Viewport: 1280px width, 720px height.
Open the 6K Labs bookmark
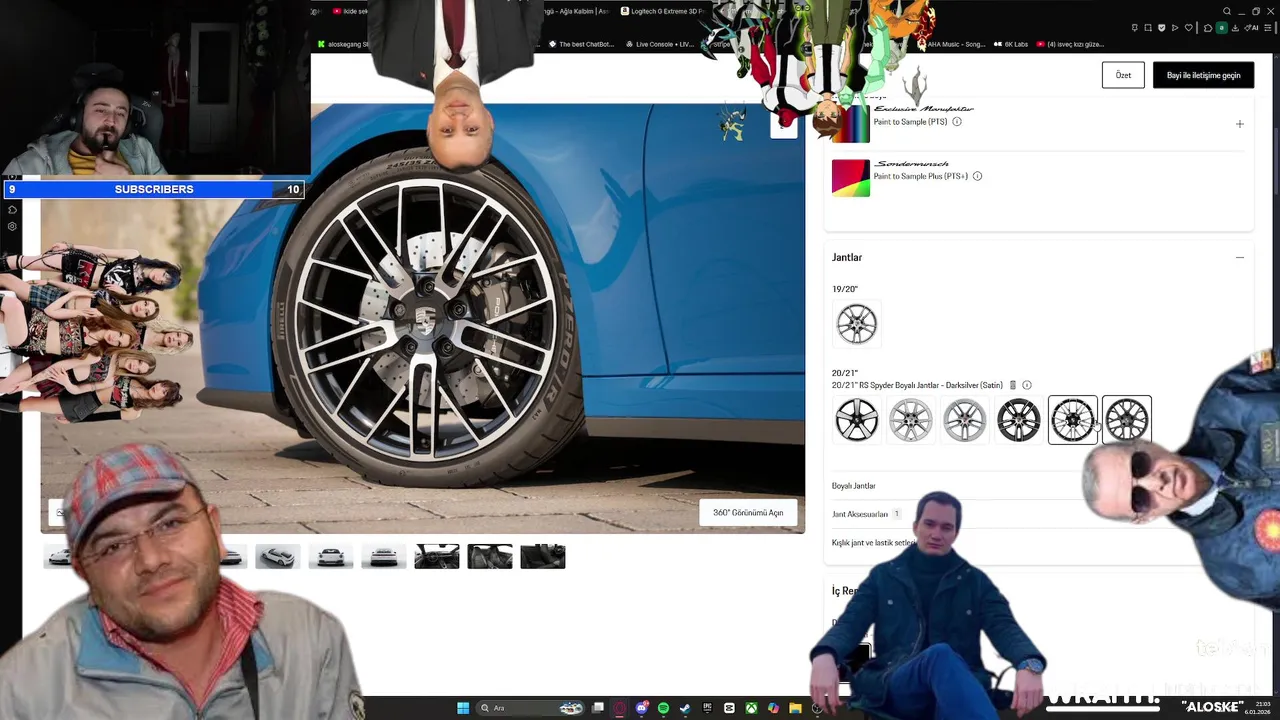click(1010, 44)
